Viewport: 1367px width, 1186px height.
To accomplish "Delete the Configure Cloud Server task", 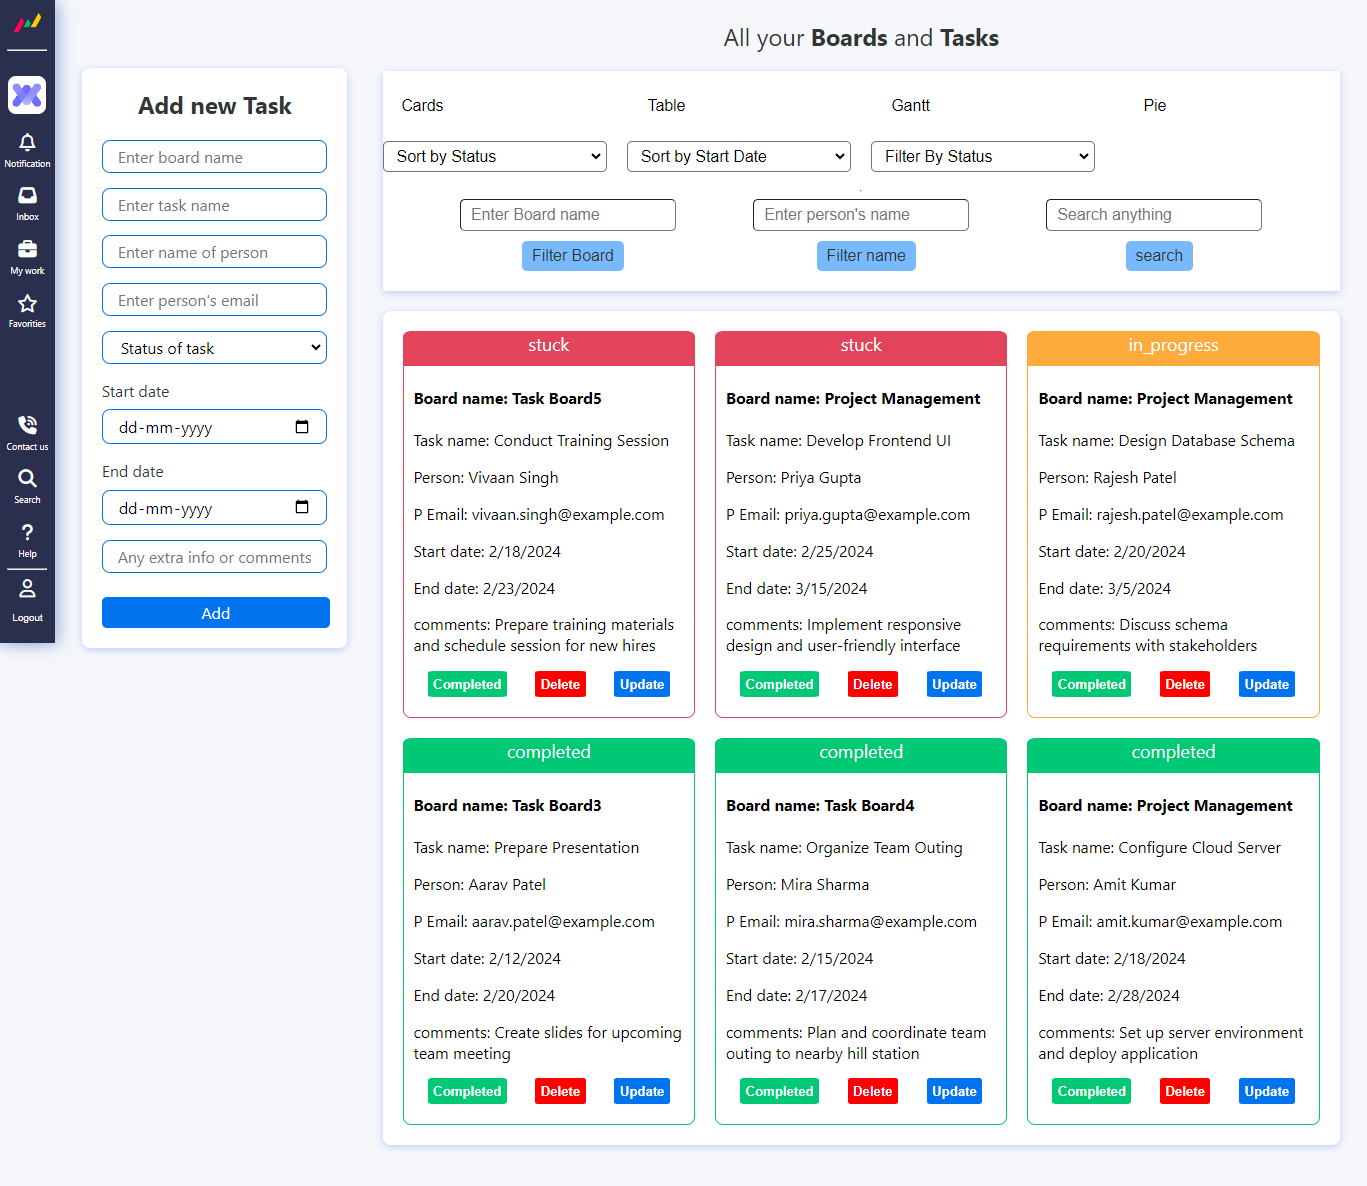I will tap(1185, 1091).
